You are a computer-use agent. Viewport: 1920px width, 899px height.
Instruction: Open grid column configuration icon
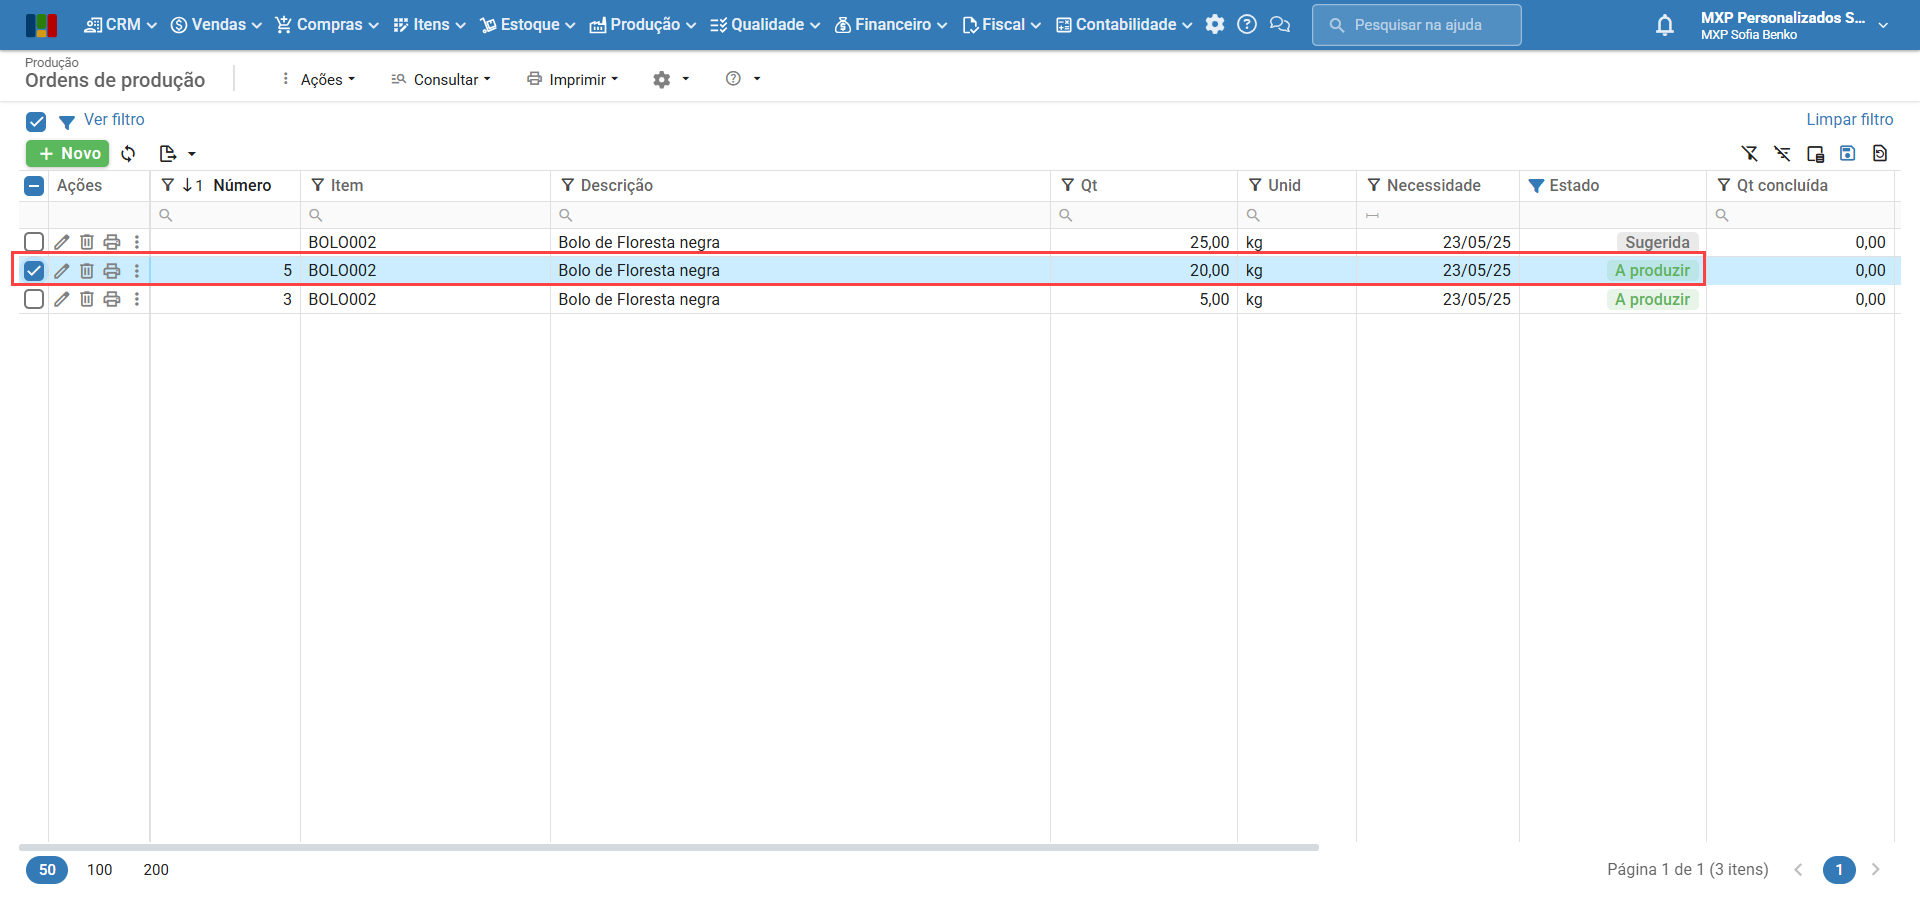click(x=1815, y=153)
